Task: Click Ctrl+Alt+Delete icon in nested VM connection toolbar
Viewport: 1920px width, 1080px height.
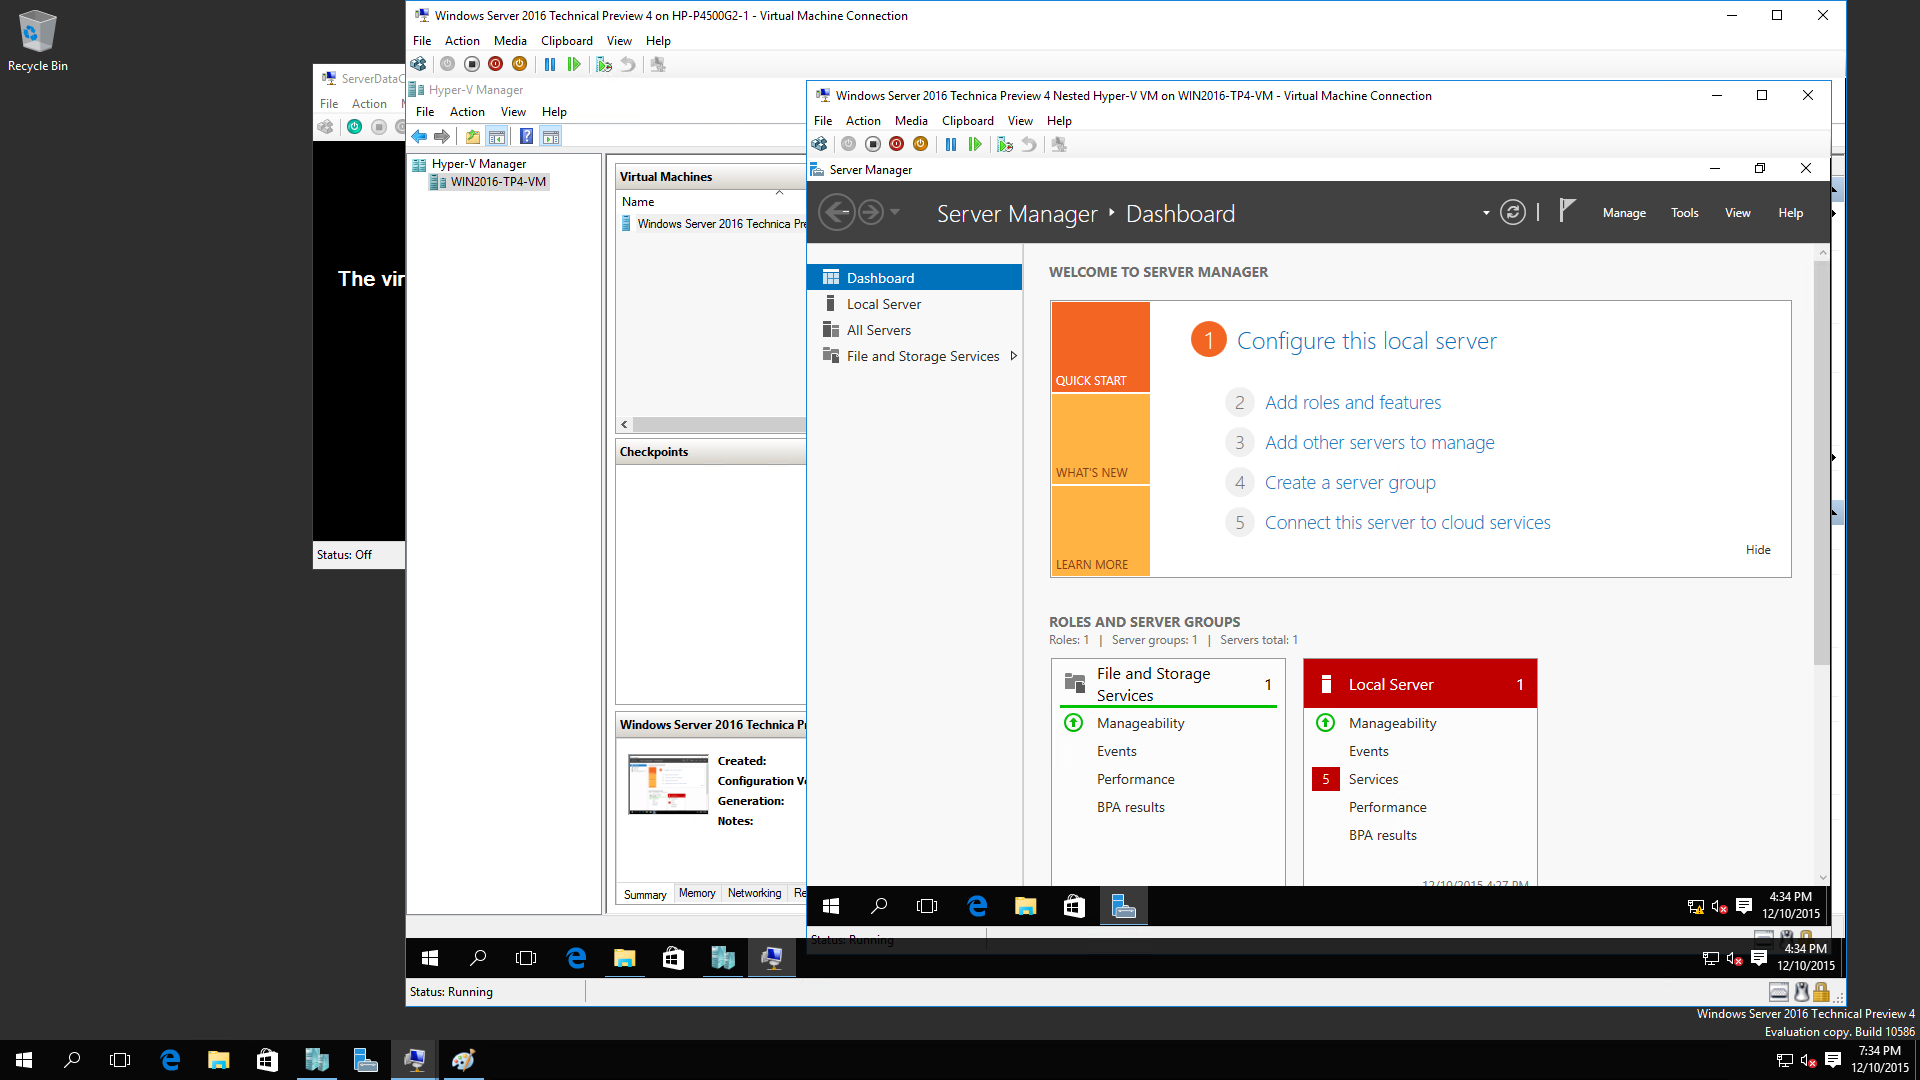Action: click(819, 144)
